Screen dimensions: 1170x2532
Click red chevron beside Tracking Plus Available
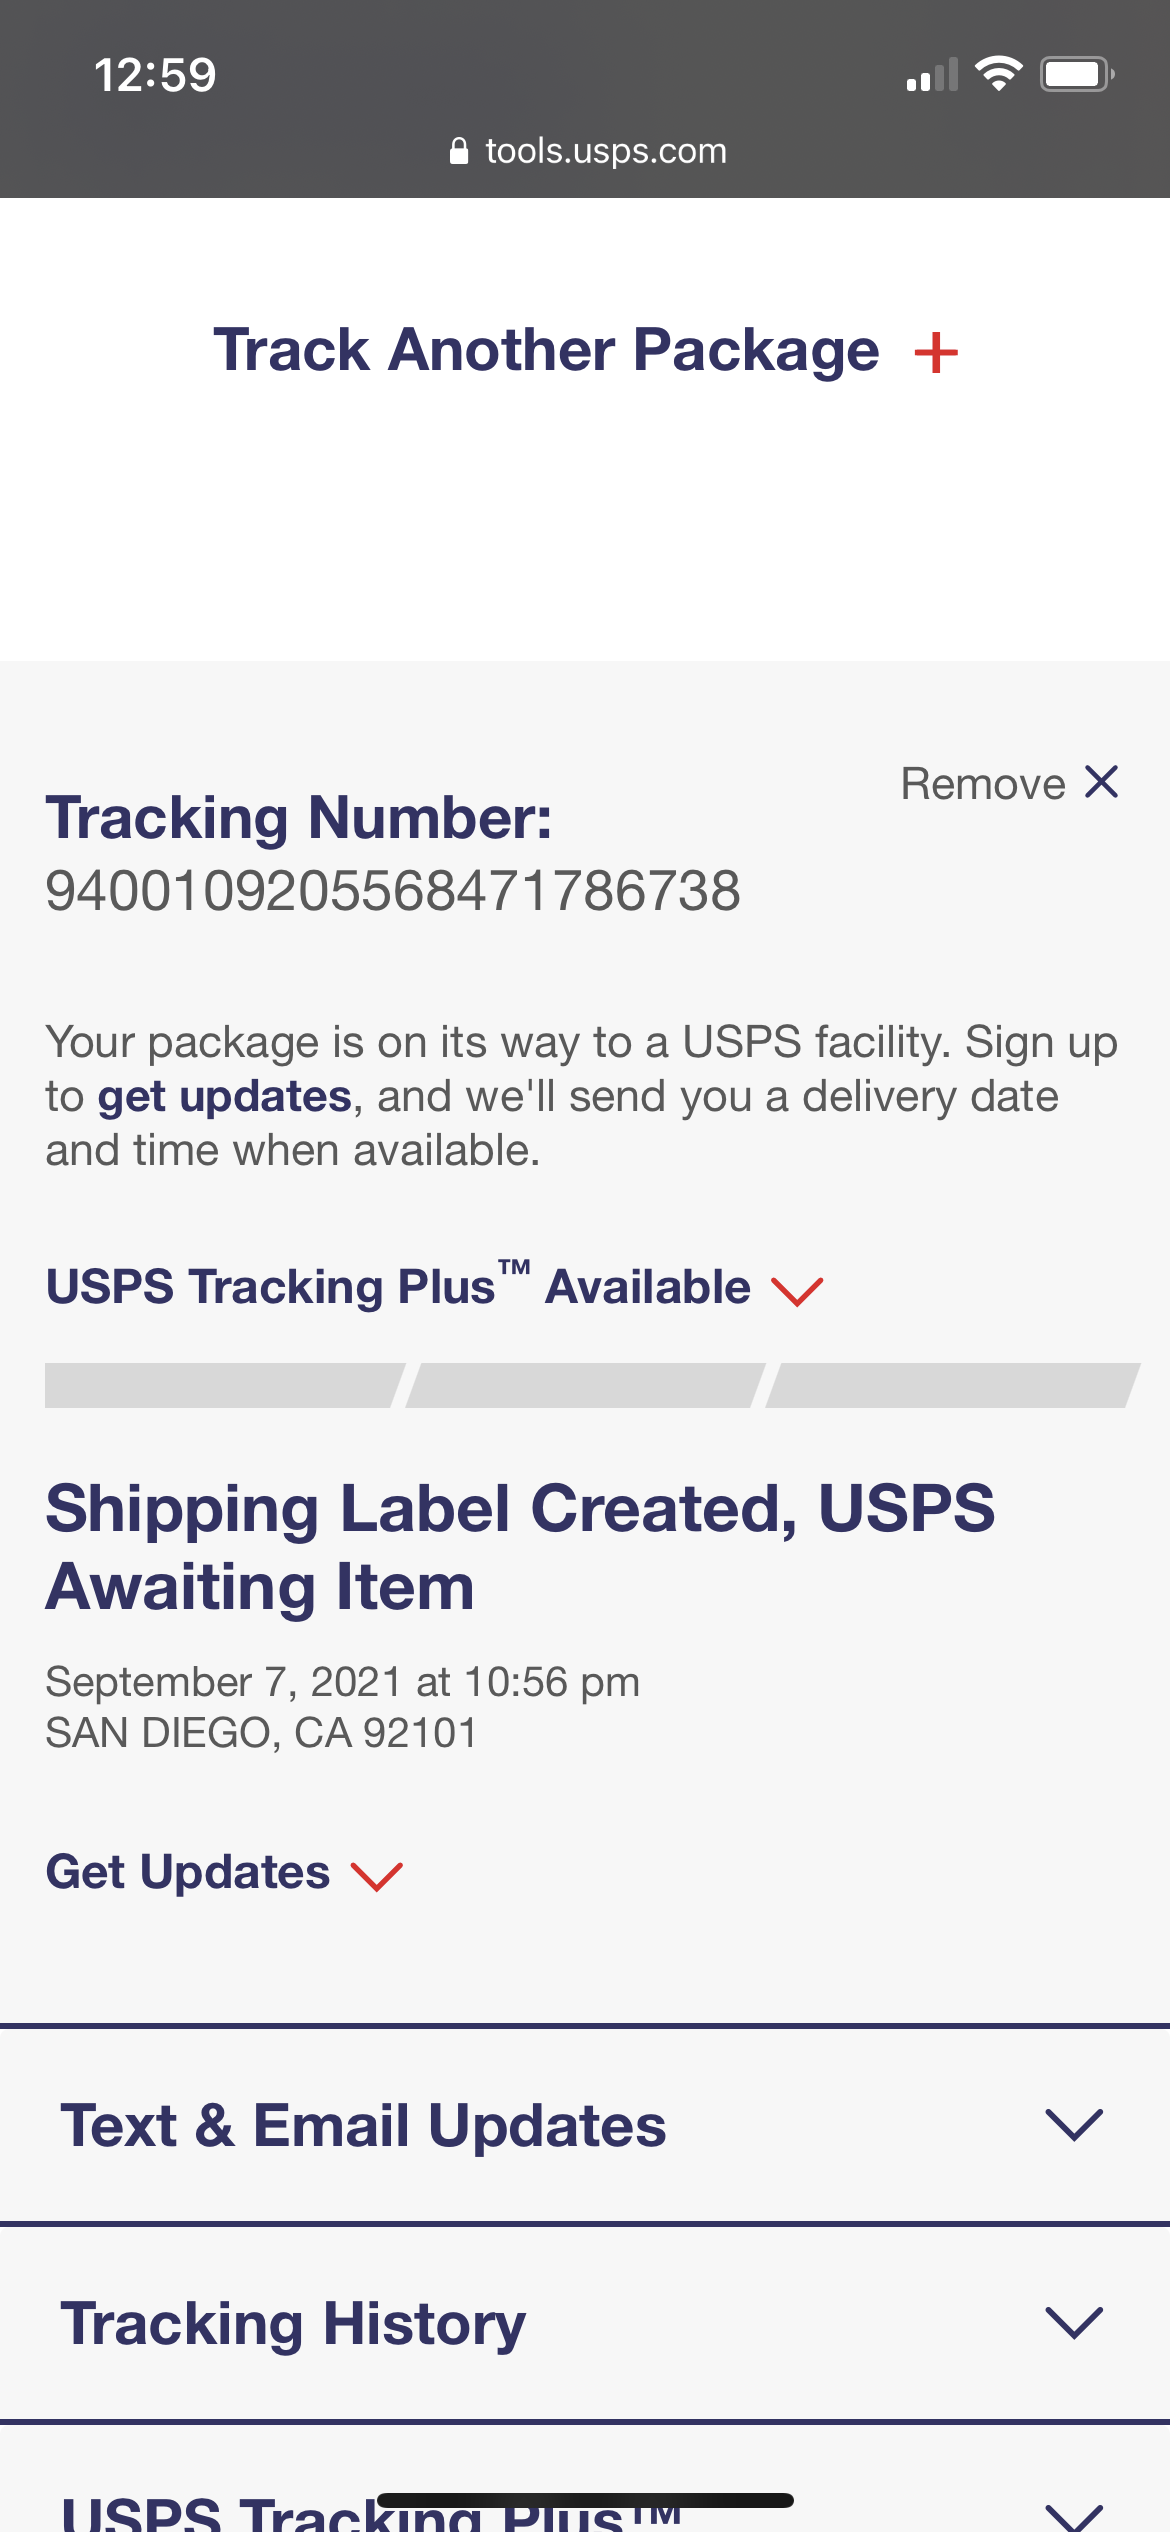797,1291
